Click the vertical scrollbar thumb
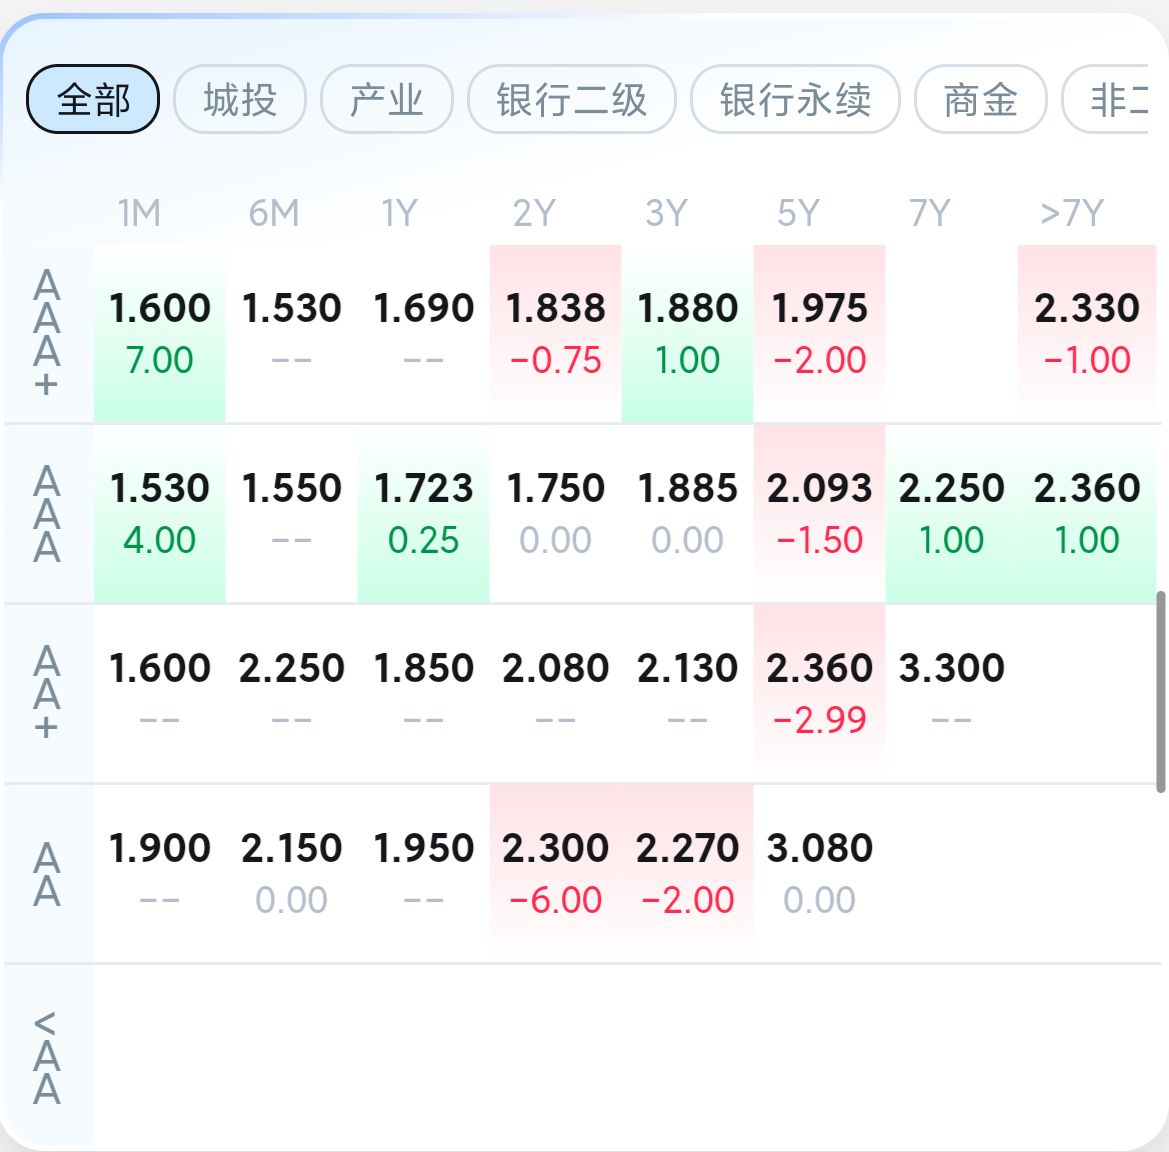1169x1152 pixels. [x=1160, y=691]
